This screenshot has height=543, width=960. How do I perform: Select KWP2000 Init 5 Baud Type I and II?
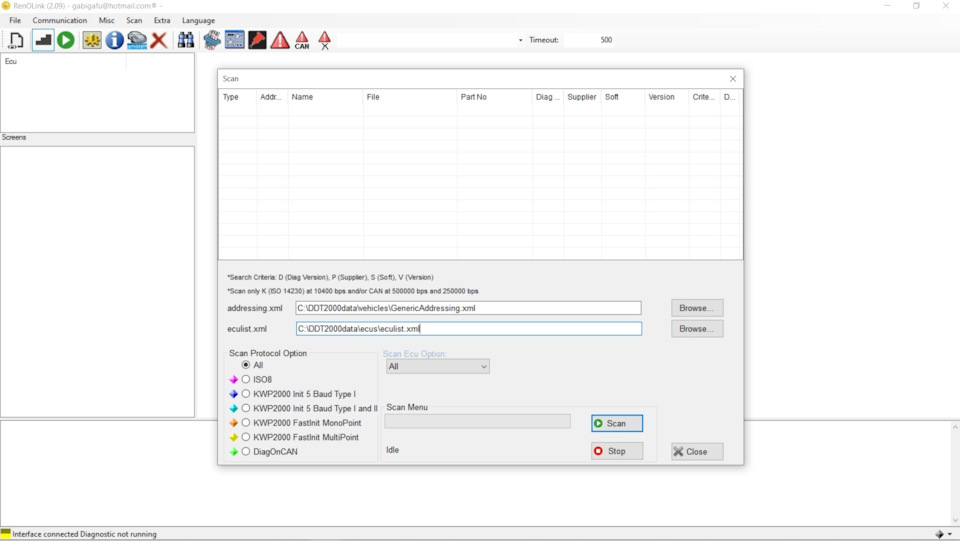coord(246,408)
